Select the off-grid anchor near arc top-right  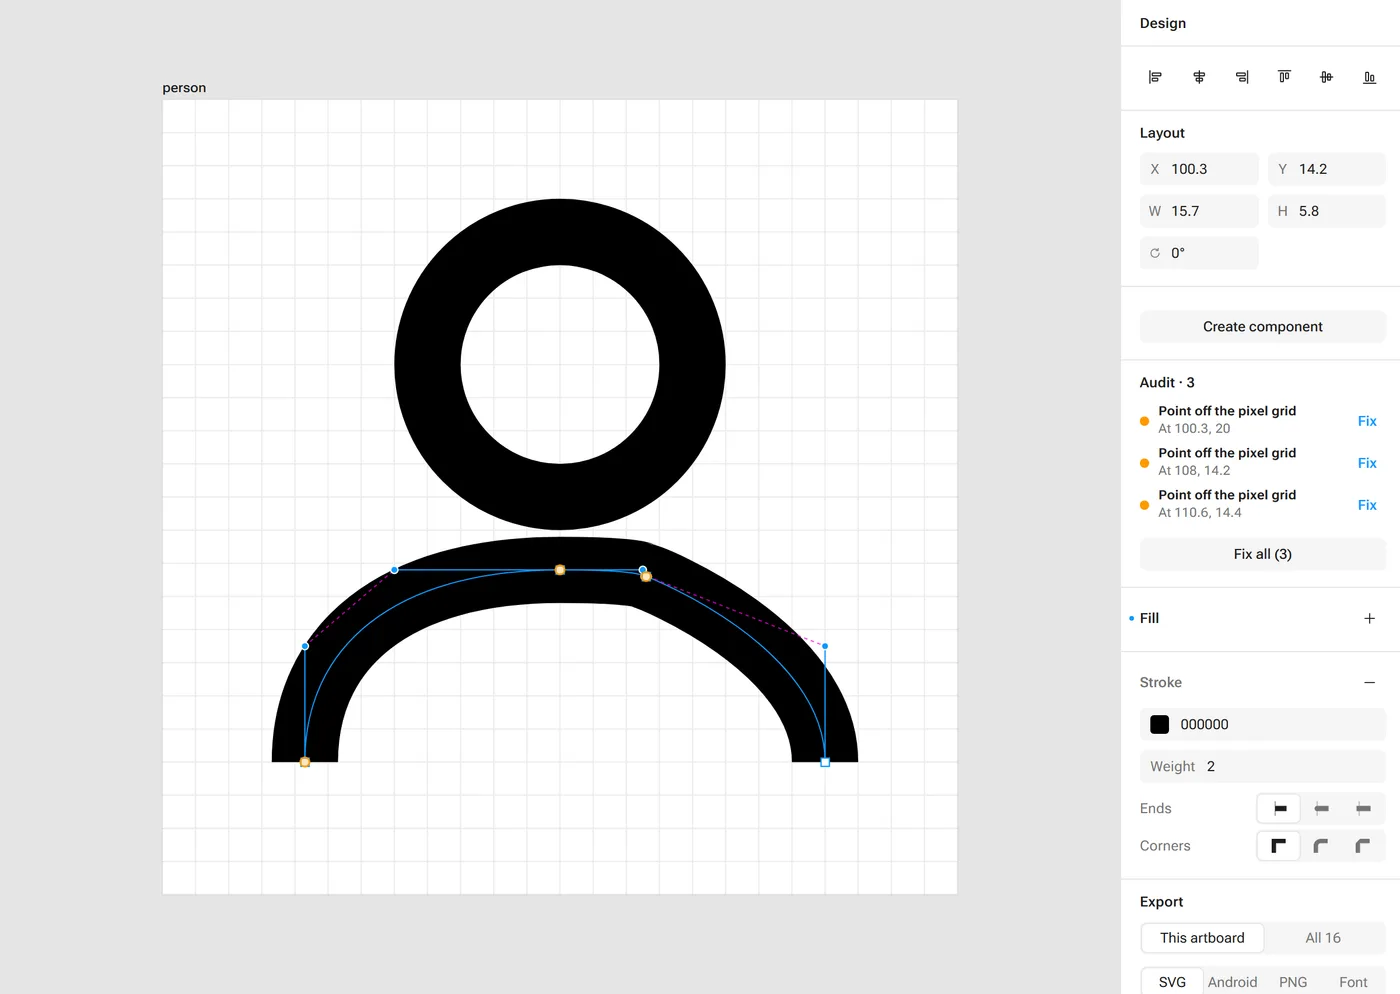tap(646, 577)
